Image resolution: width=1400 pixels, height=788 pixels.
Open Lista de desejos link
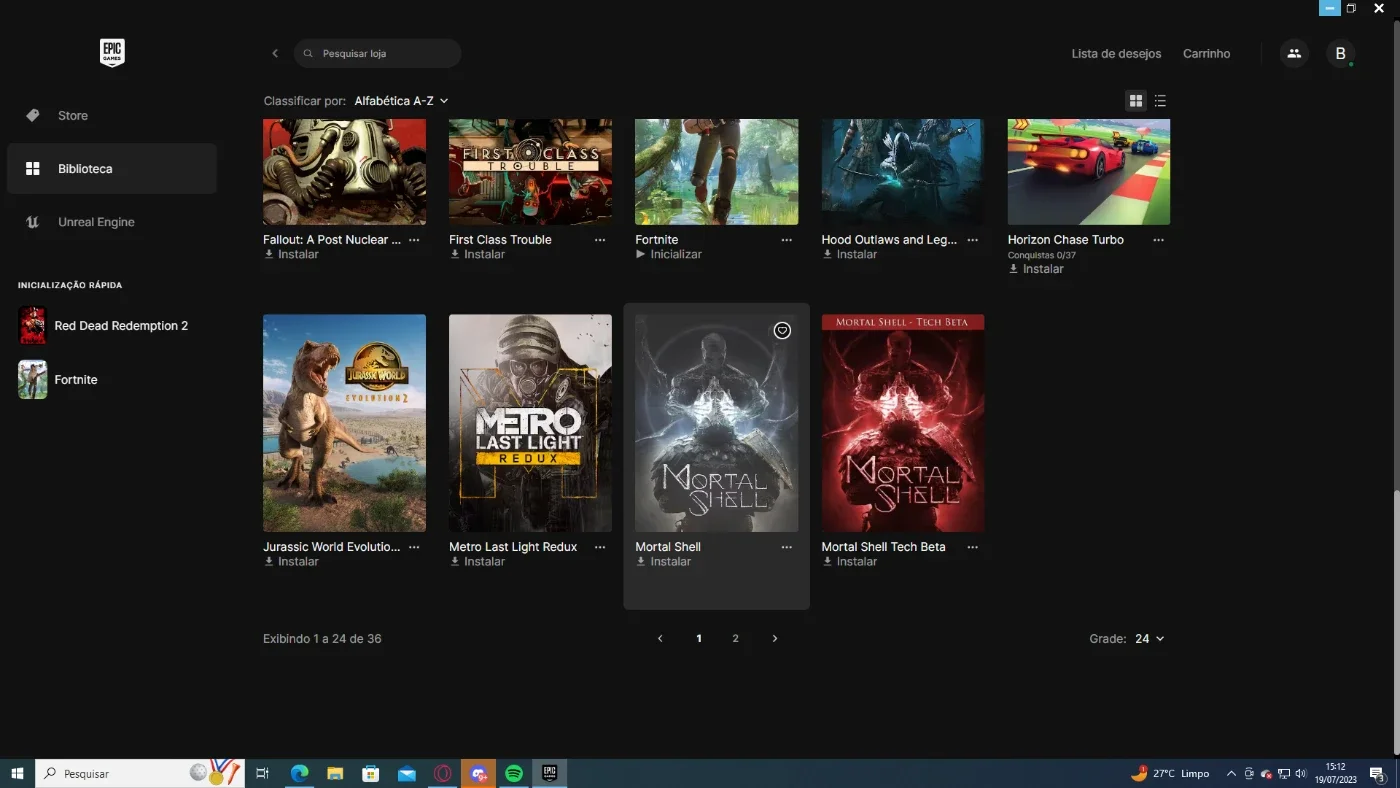(x=1116, y=54)
